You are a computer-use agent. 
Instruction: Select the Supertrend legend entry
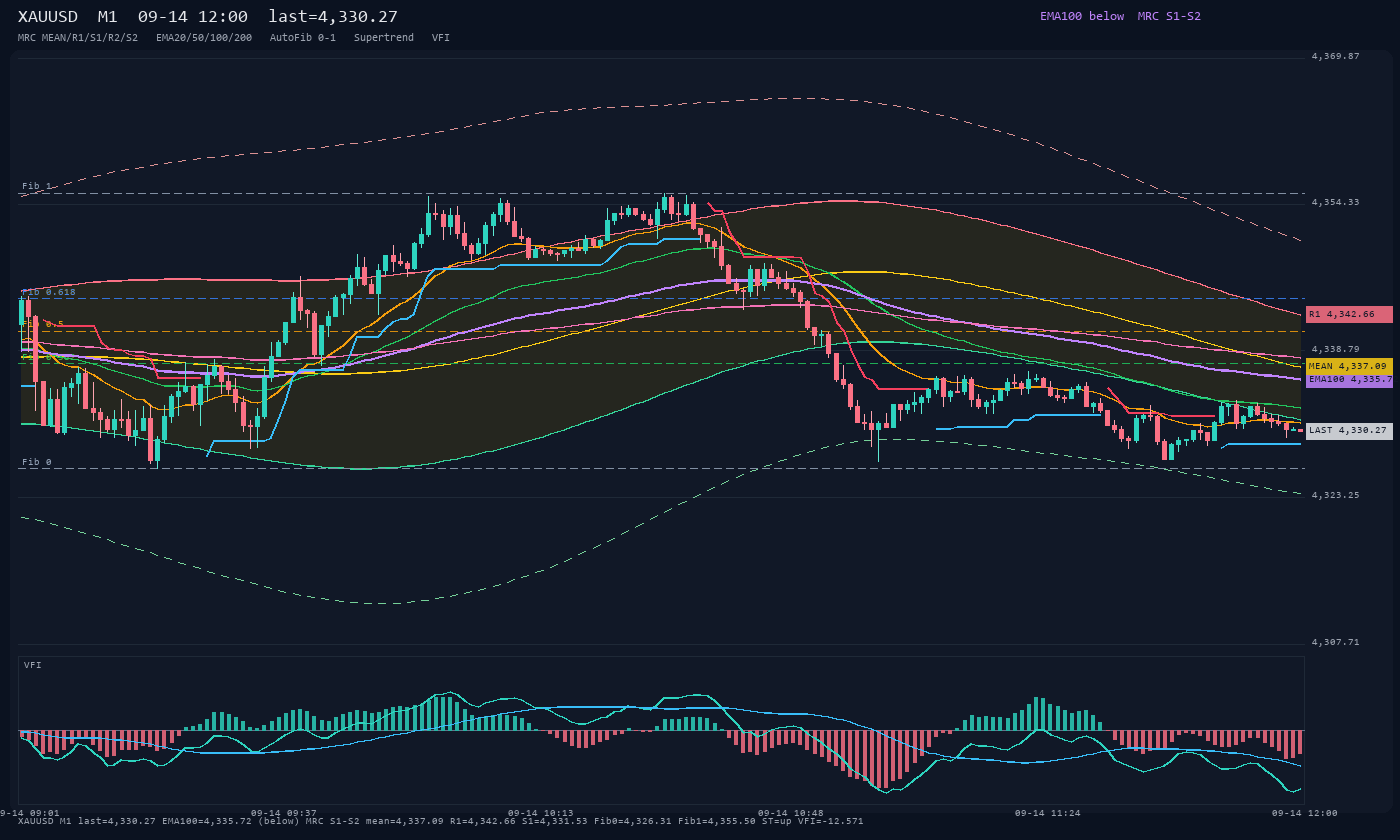[x=384, y=37]
